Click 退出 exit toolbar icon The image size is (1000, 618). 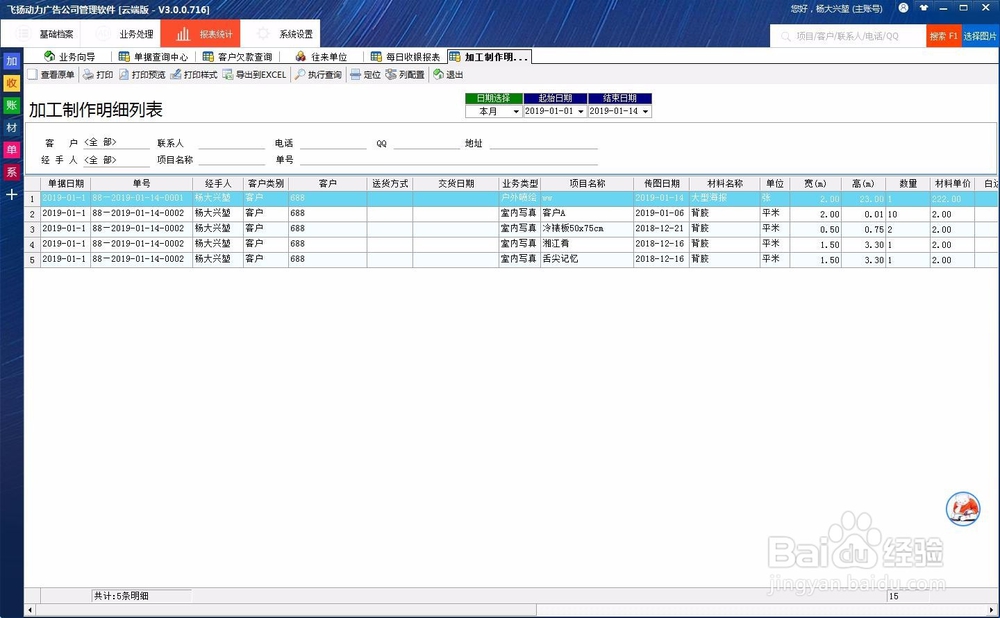click(x=438, y=75)
